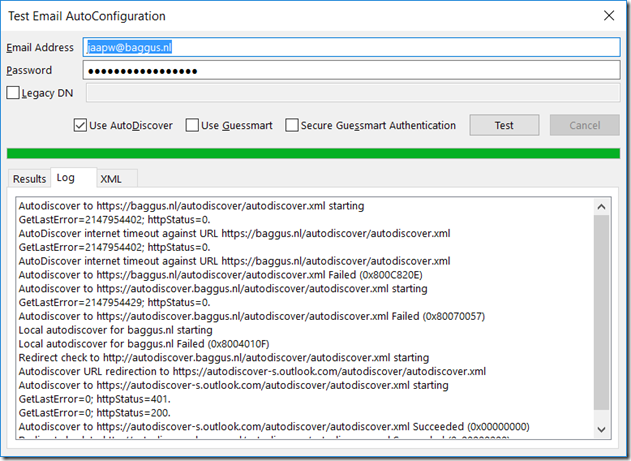This screenshot has width=631, height=461.
Task: Enable the Use Guessmart checkbox
Action: click(193, 126)
